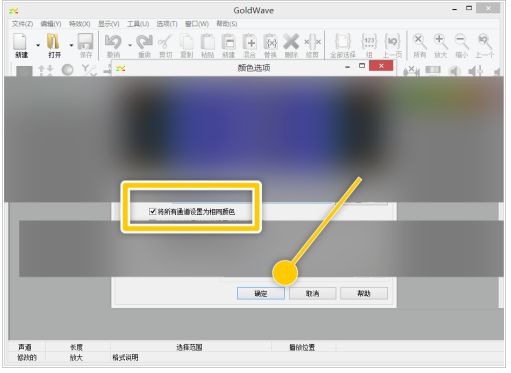
Task: Click the GoldWave logo icon in main title bar
Action: 14,11
